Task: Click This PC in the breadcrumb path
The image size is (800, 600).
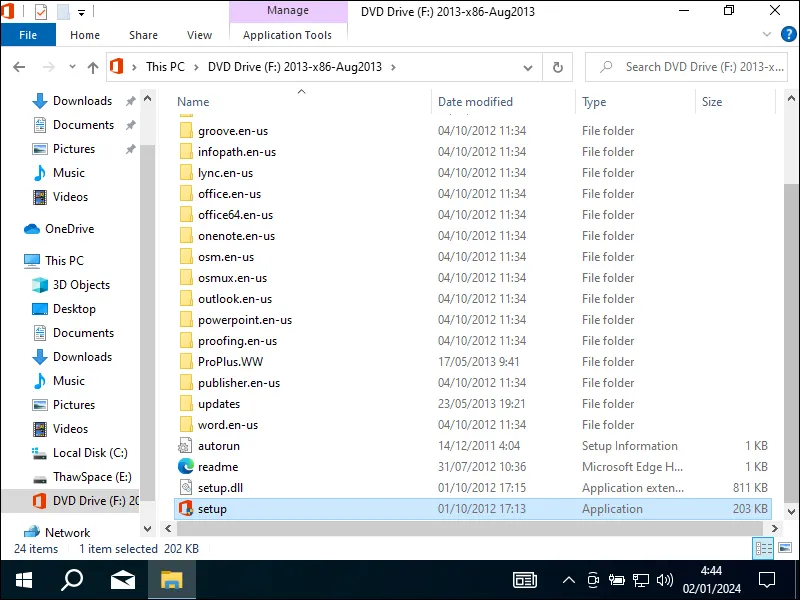Action: (164, 67)
